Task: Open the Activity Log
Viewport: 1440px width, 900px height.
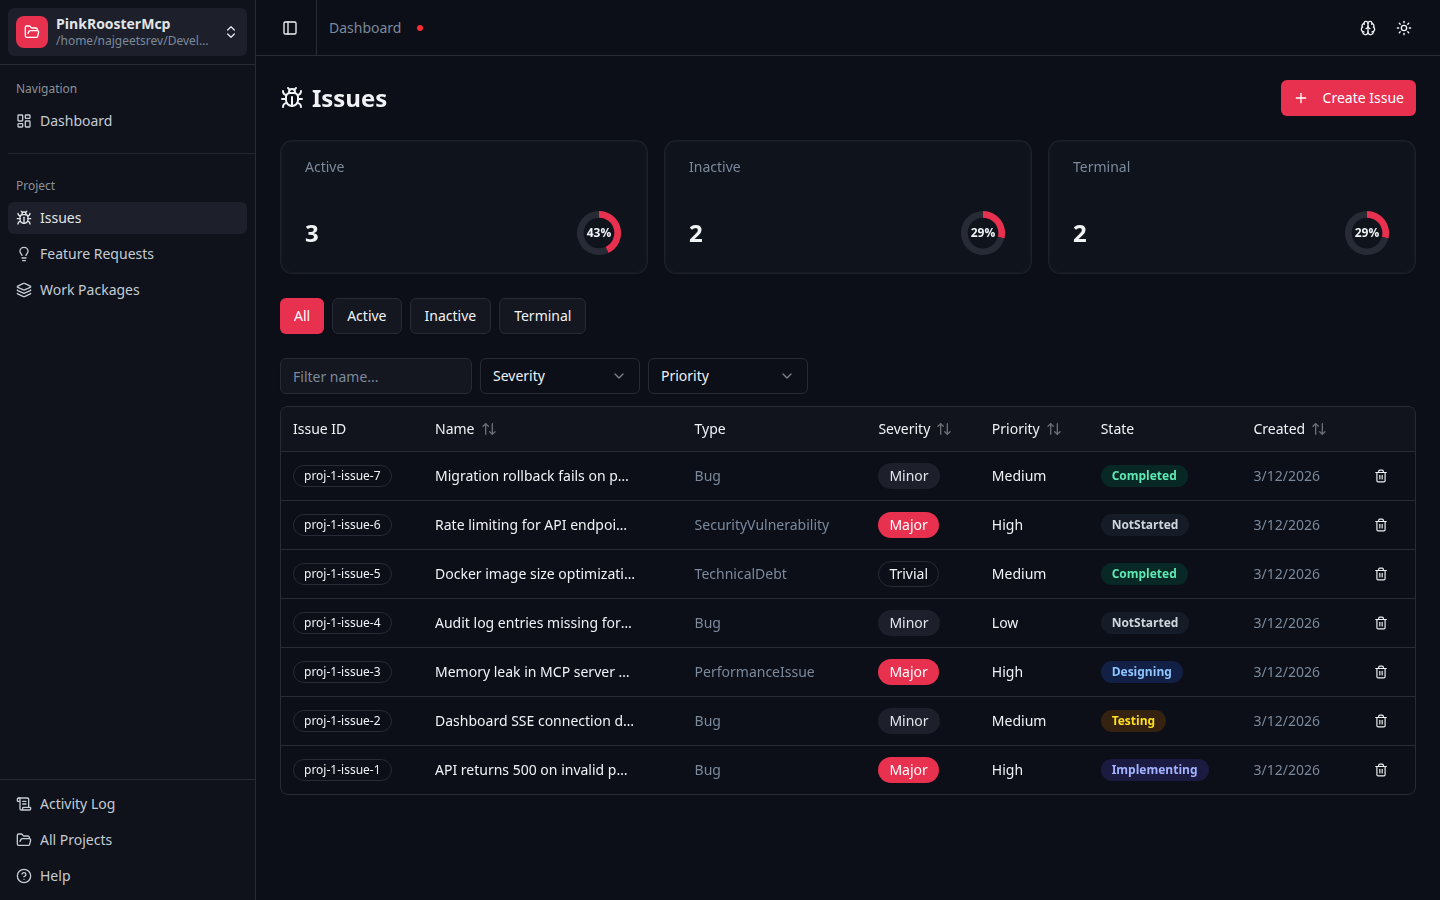Action: tap(127, 804)
